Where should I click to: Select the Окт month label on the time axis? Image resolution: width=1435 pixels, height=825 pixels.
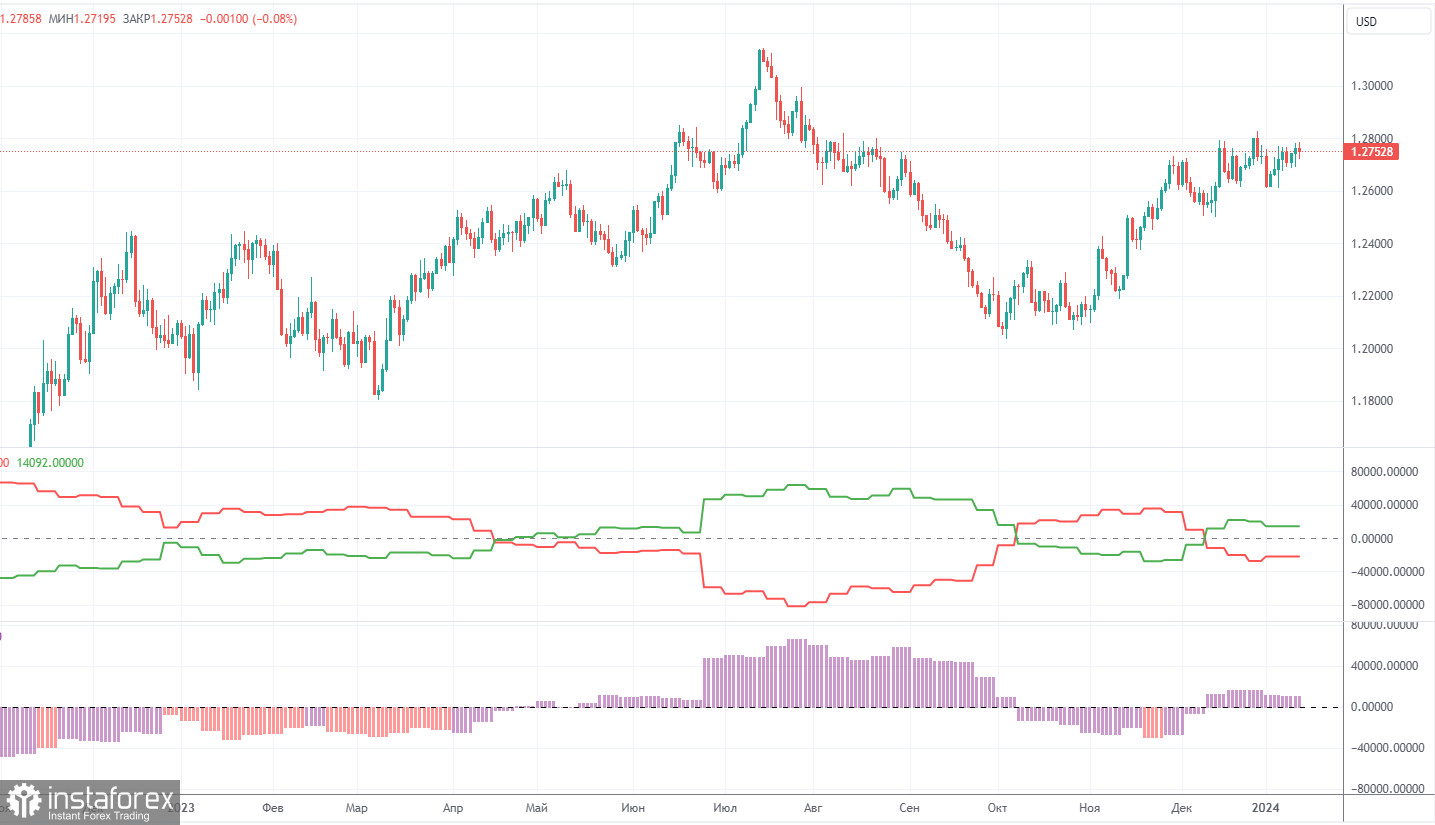[x=999, y=807]
